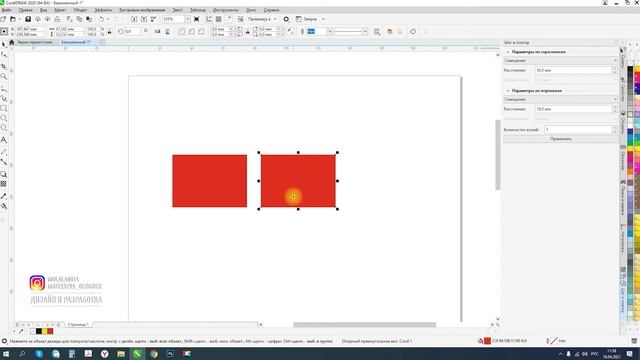Image resolution: width=640 pixels, height=360 pixels.
Task: Click the yellow swatch in document palette
Action: coord(45,331)
